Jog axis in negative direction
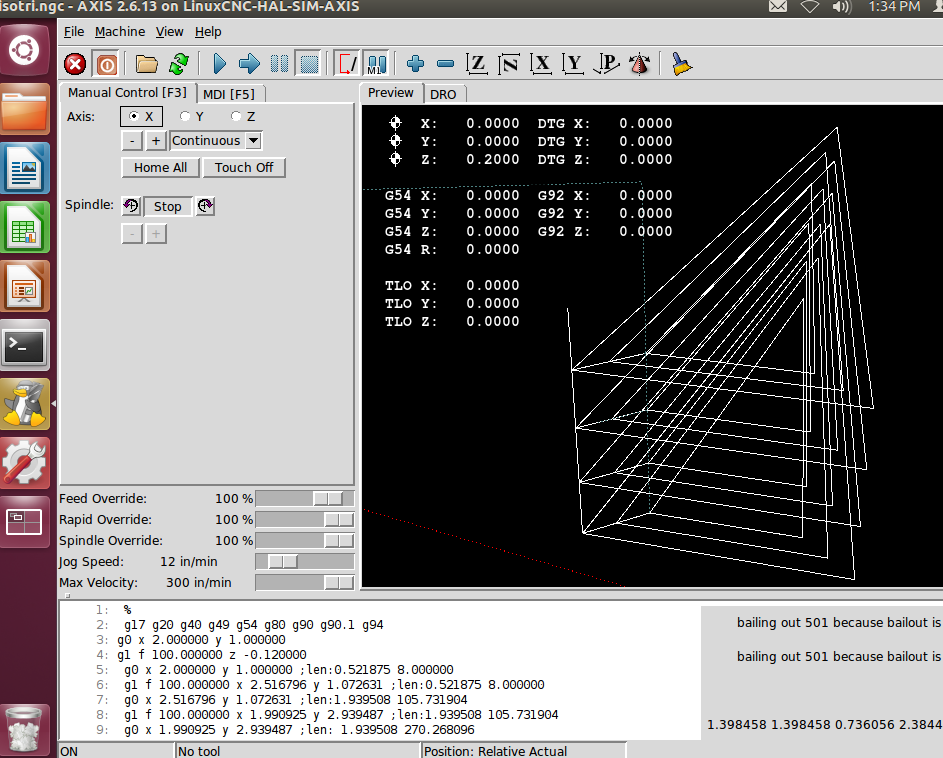This screenshot has height=758, width=943. coord(132,141)
